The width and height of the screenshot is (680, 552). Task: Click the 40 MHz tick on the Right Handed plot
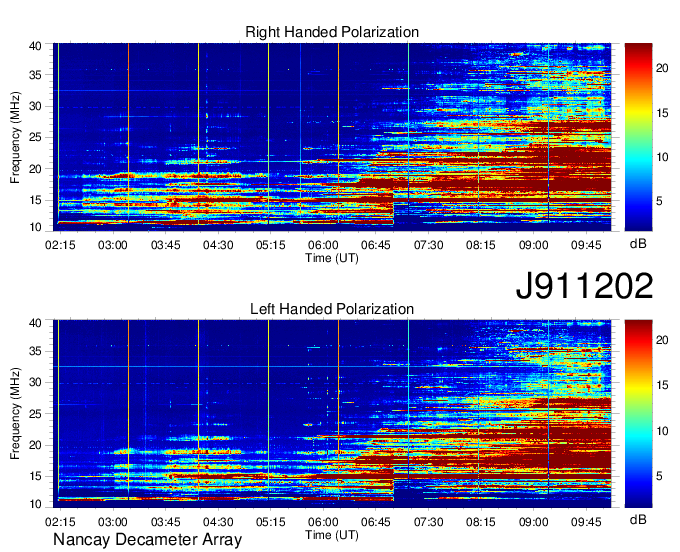tap(35, 46)
